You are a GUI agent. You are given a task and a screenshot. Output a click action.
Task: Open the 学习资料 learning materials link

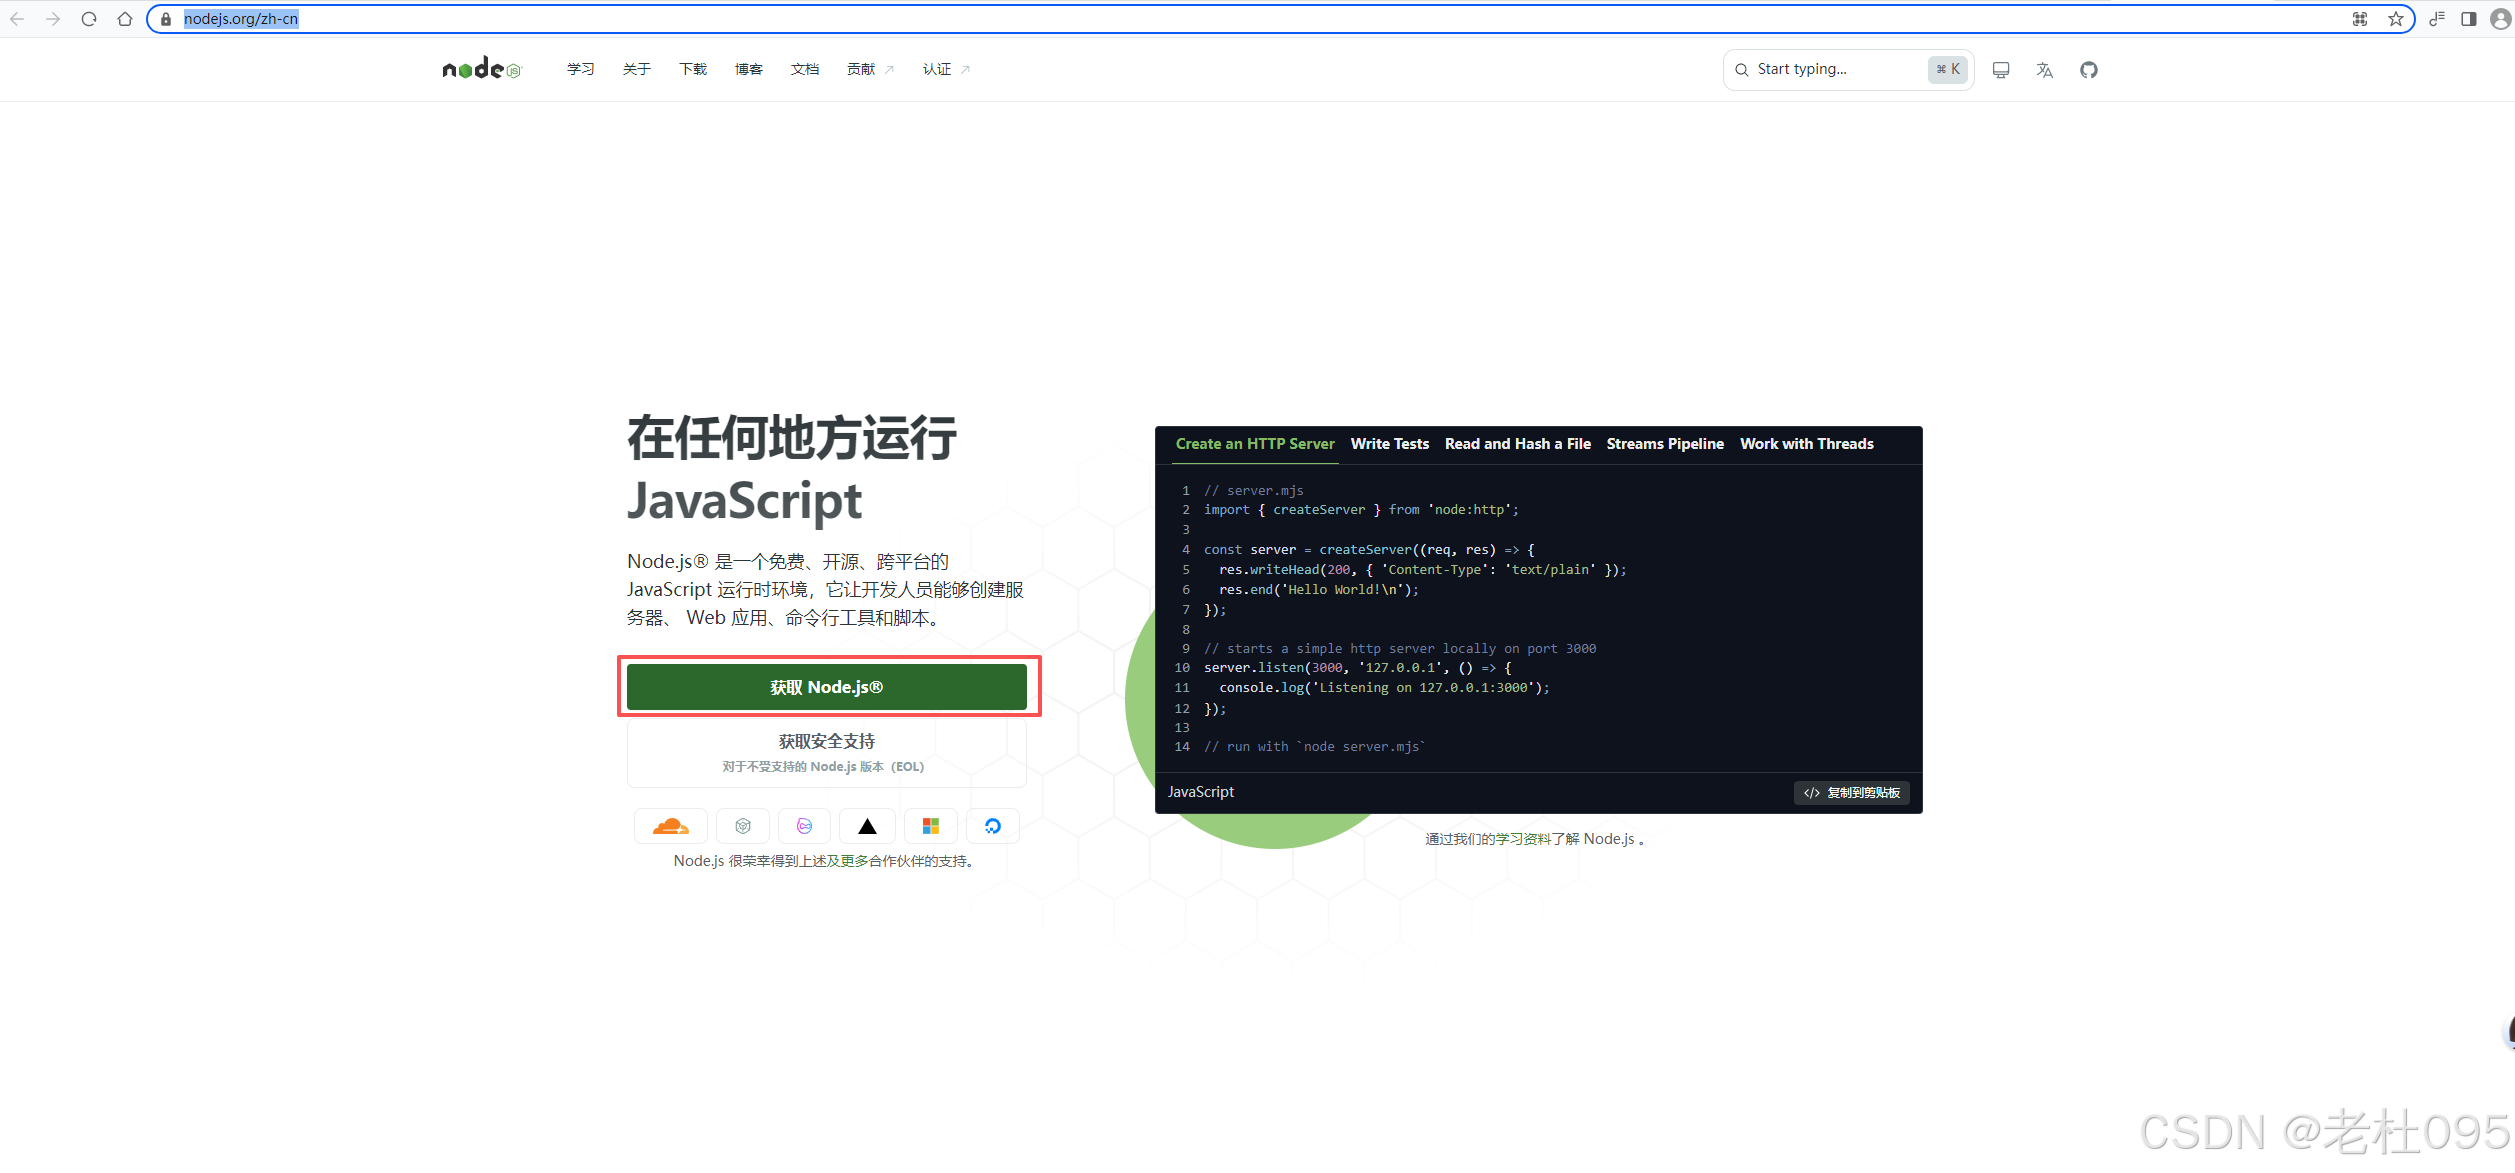pyautogui.click(x=1522, y=839)
